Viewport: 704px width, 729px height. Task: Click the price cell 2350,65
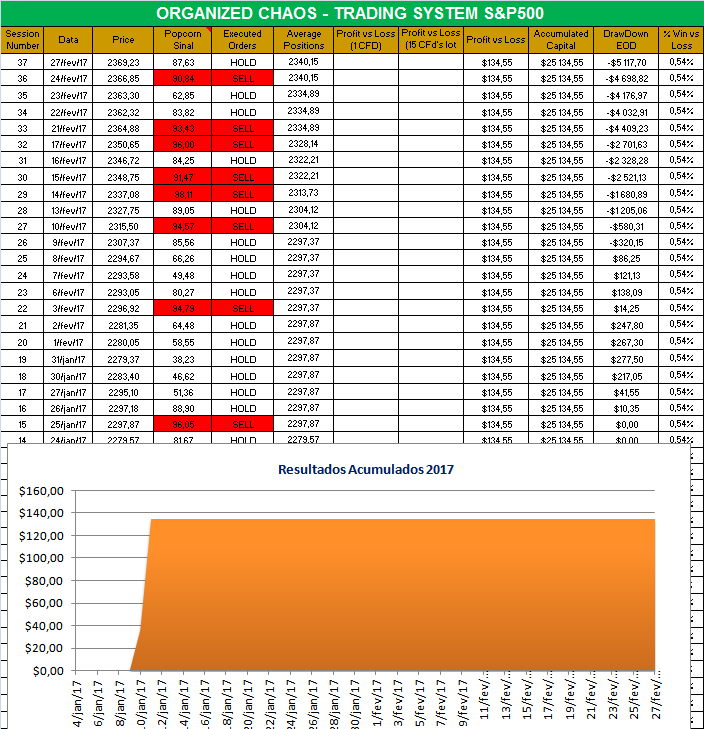pyautogui.click(x=123, y=145)
